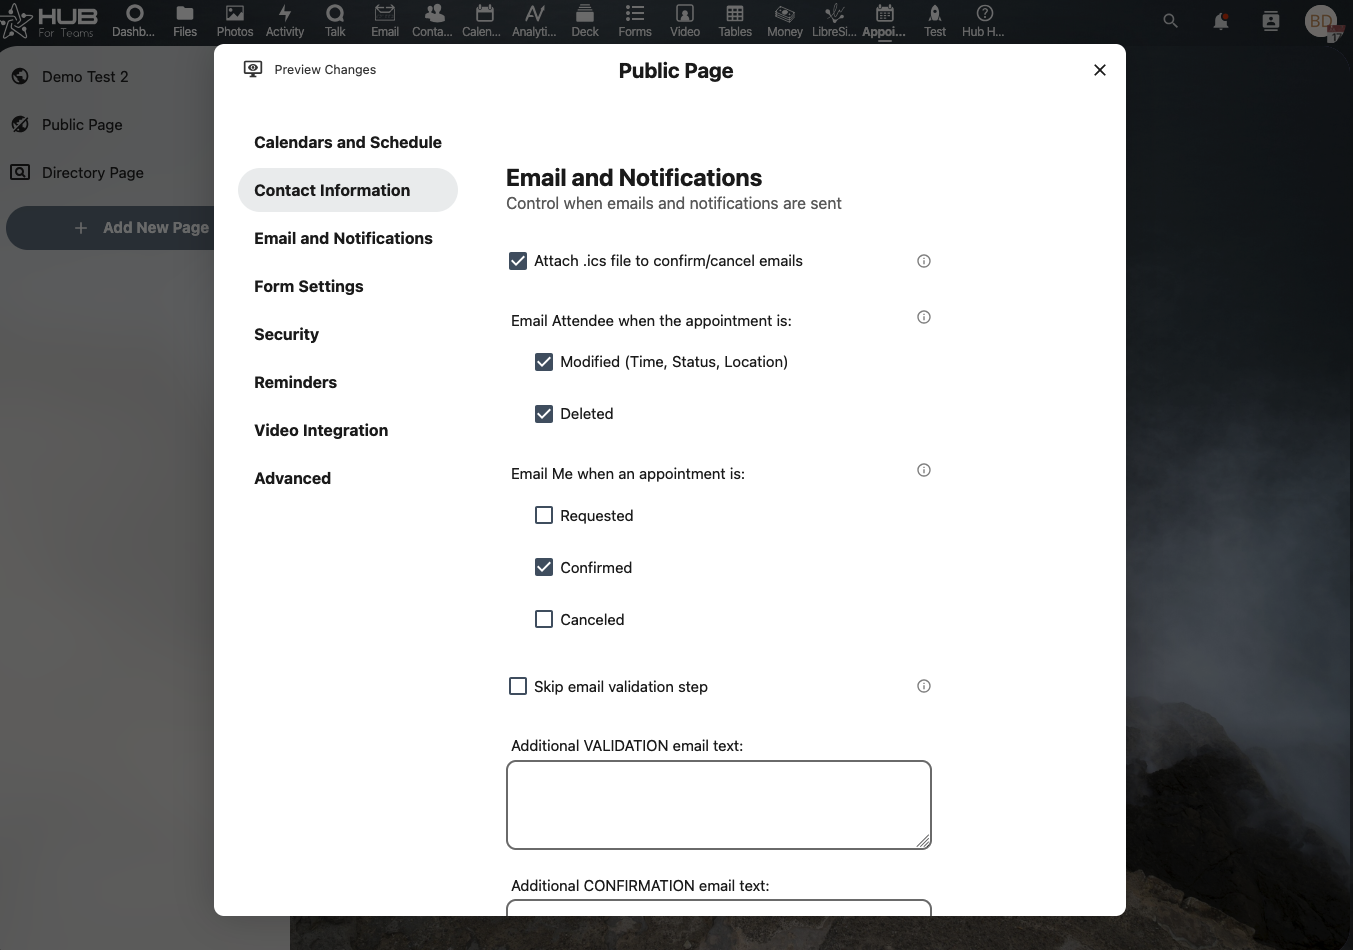Open the Activity app icon

(x=285, y=20)
